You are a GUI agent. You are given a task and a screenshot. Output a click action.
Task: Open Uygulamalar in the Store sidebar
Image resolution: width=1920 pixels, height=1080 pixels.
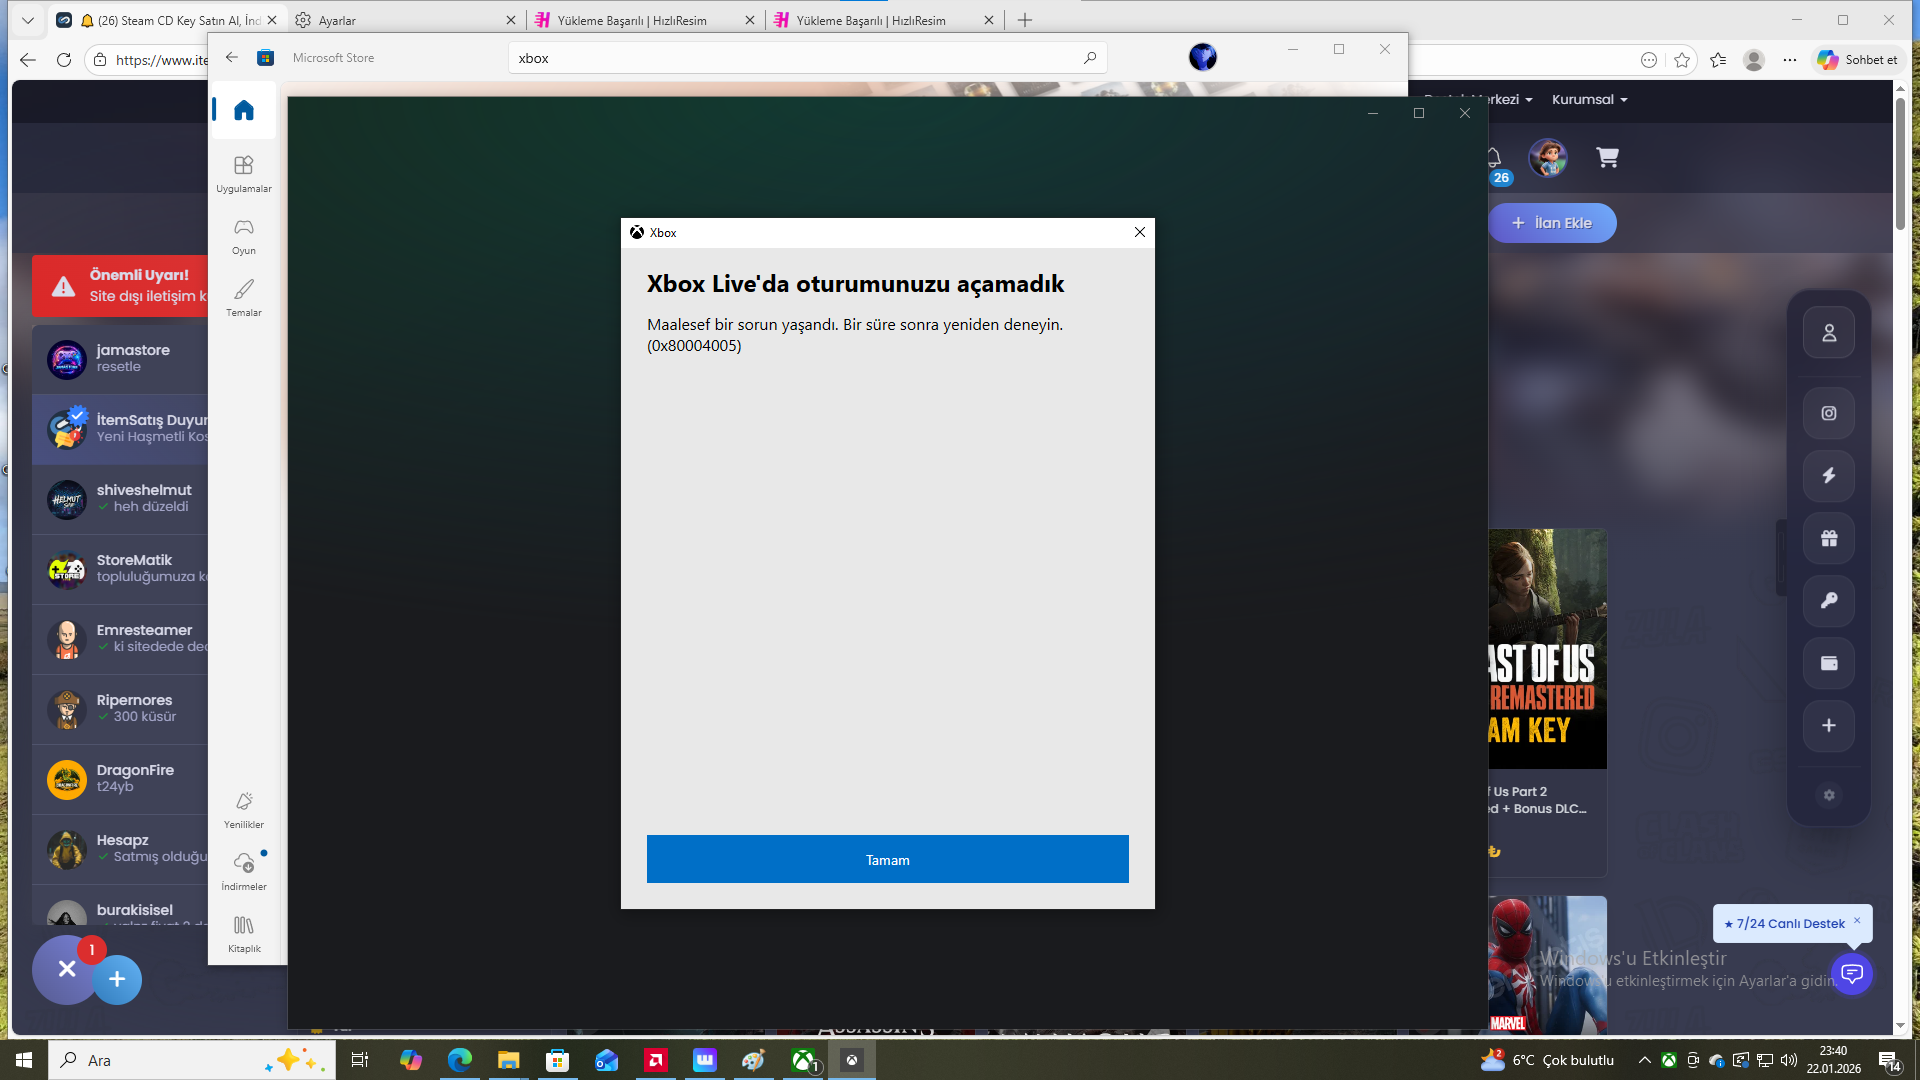click(x=244, y=173)
